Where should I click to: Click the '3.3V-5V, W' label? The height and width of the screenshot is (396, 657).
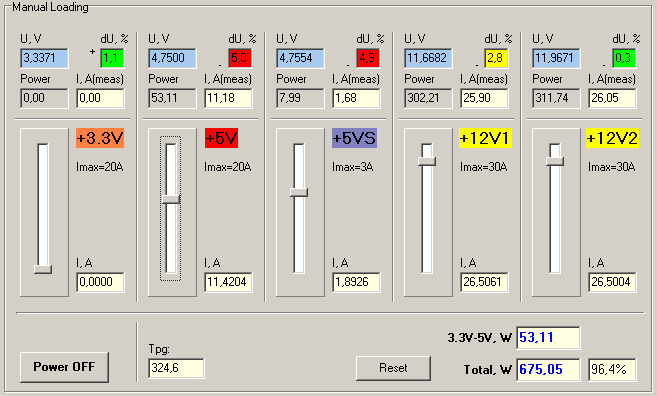click(x=480, y=338)
